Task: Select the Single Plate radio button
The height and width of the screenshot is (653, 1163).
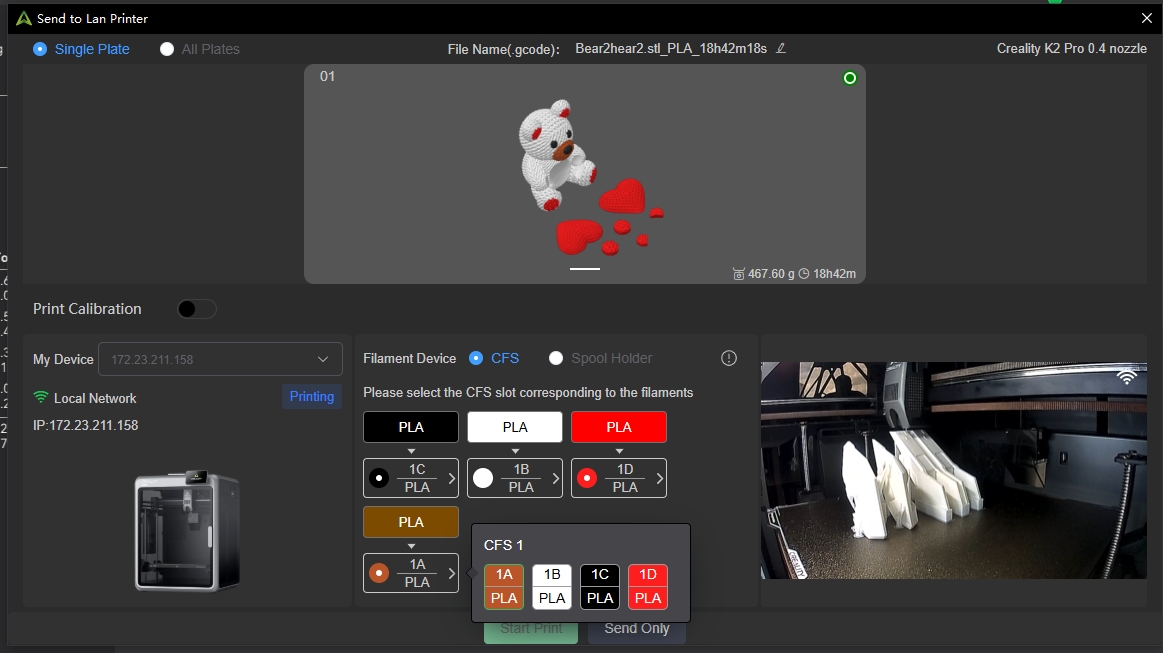Action: [40, 49]
